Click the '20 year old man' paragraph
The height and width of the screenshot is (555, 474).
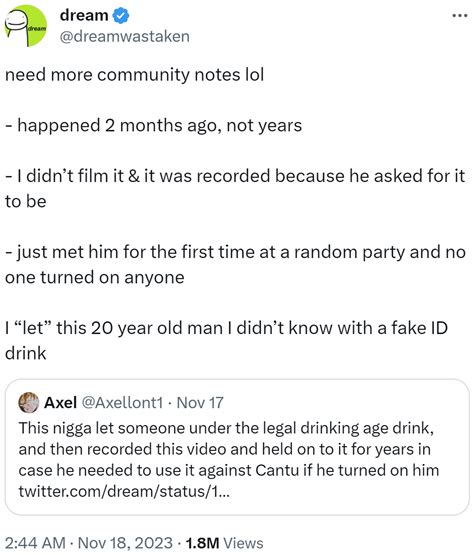click(227, 341)
